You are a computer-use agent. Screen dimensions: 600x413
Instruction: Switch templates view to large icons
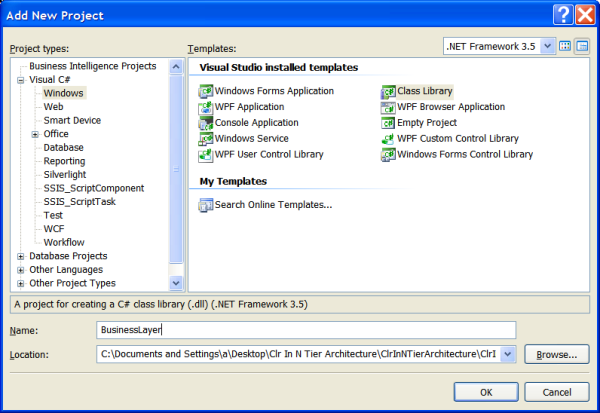pyautogui.click(x=565, y=46)
